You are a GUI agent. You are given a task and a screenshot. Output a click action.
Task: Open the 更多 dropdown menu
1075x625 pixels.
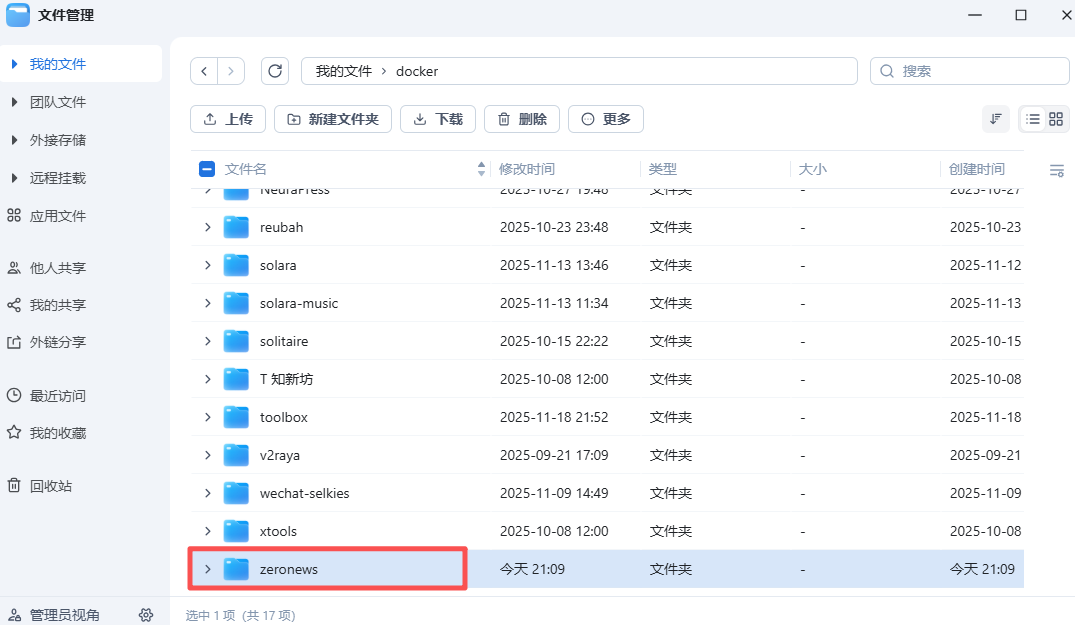point(605,118)
